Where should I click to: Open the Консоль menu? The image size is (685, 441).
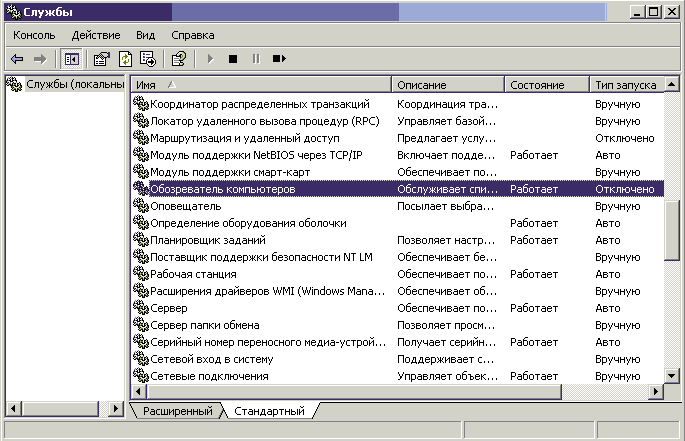coord(34,35)
